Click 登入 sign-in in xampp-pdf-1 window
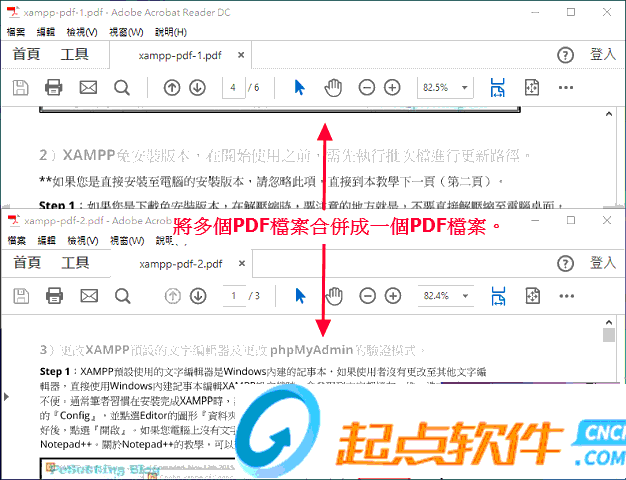The height and width of the screenshot is (480, 626). tap(603, 54)
